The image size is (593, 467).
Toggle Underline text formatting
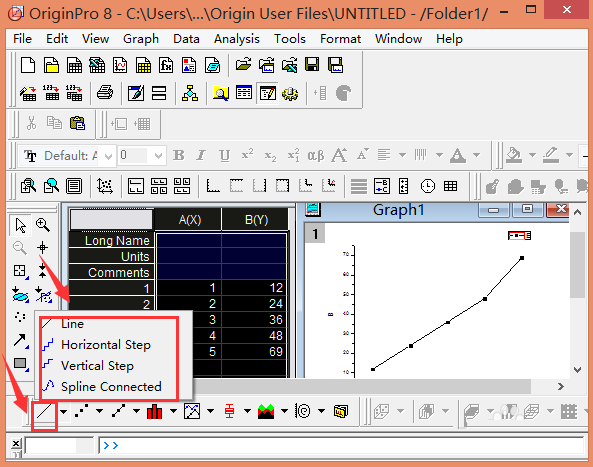224,155
